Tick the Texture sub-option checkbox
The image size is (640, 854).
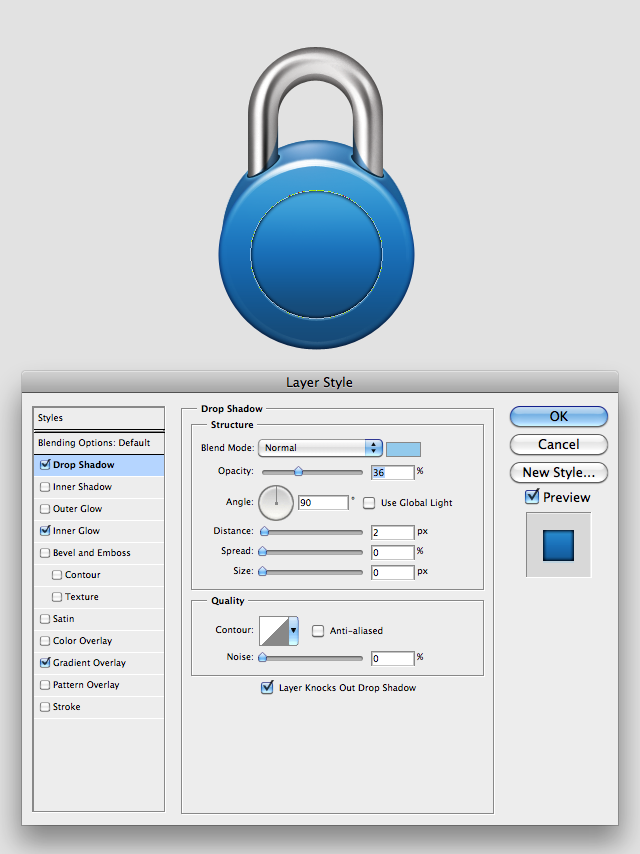pos(57,597)
